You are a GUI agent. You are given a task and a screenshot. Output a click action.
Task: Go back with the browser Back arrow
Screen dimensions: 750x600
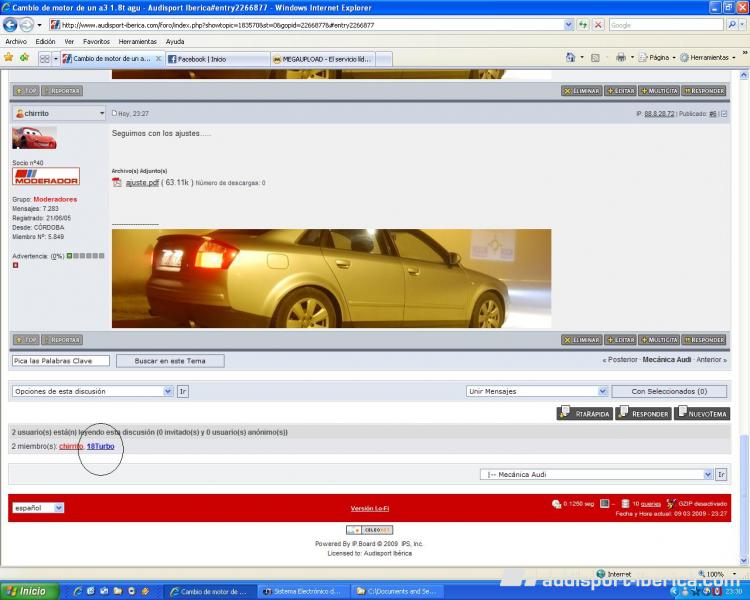[10, 24]
